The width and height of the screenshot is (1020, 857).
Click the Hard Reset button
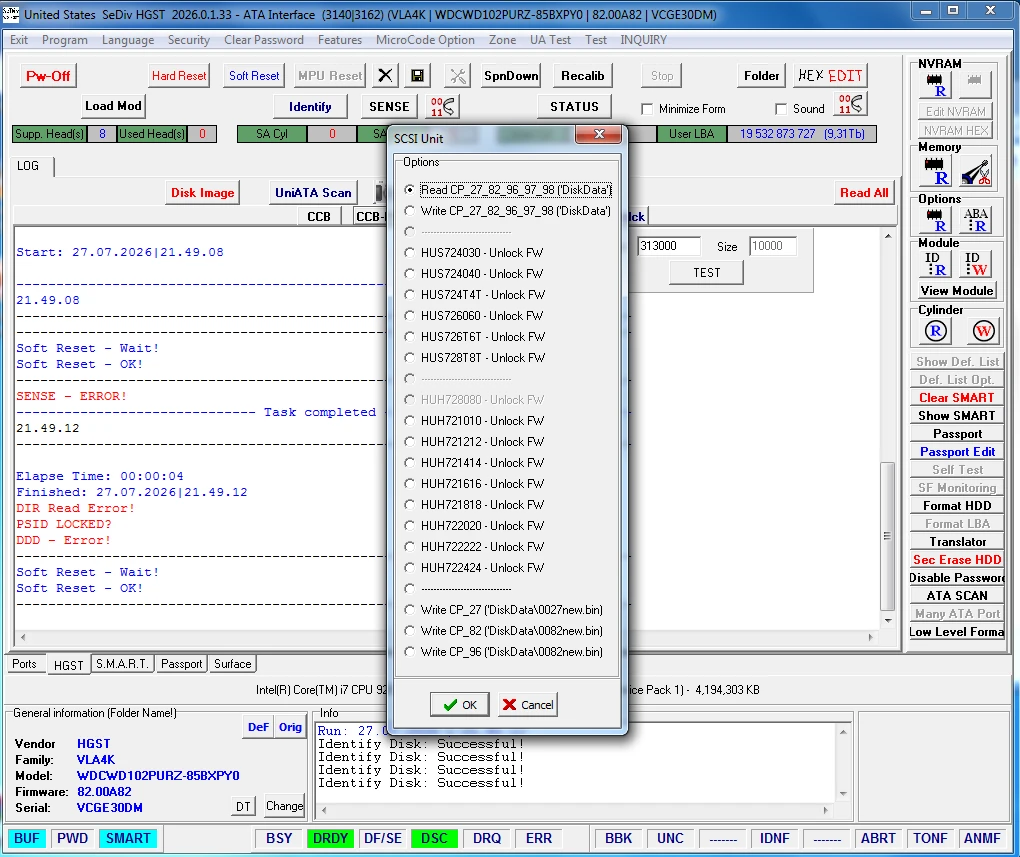(179, 75)
